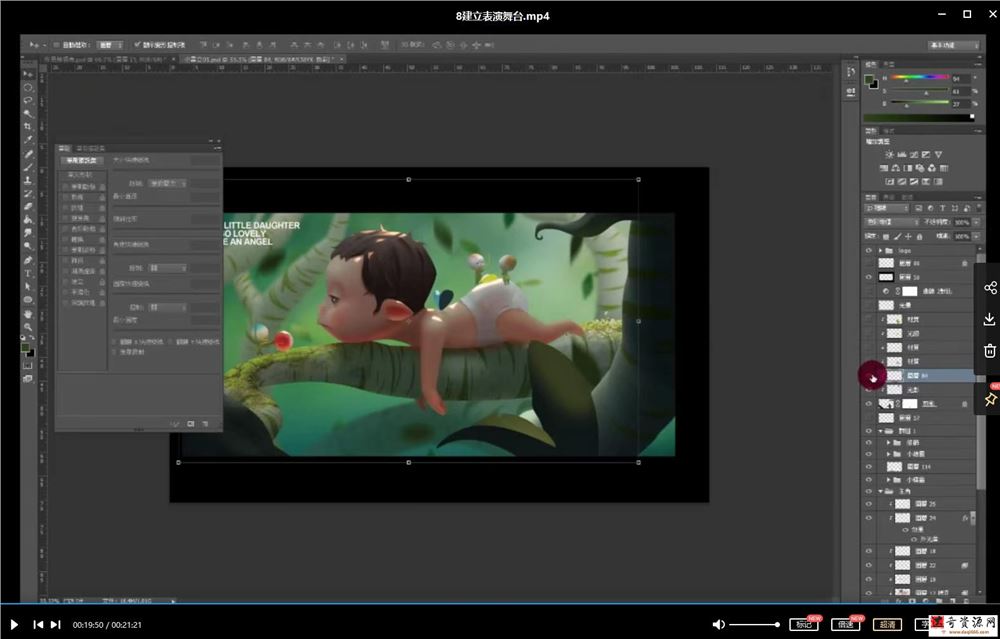The image size is (1000, 639).
Task: Lock layer position icon
Action: coord(910,237)
